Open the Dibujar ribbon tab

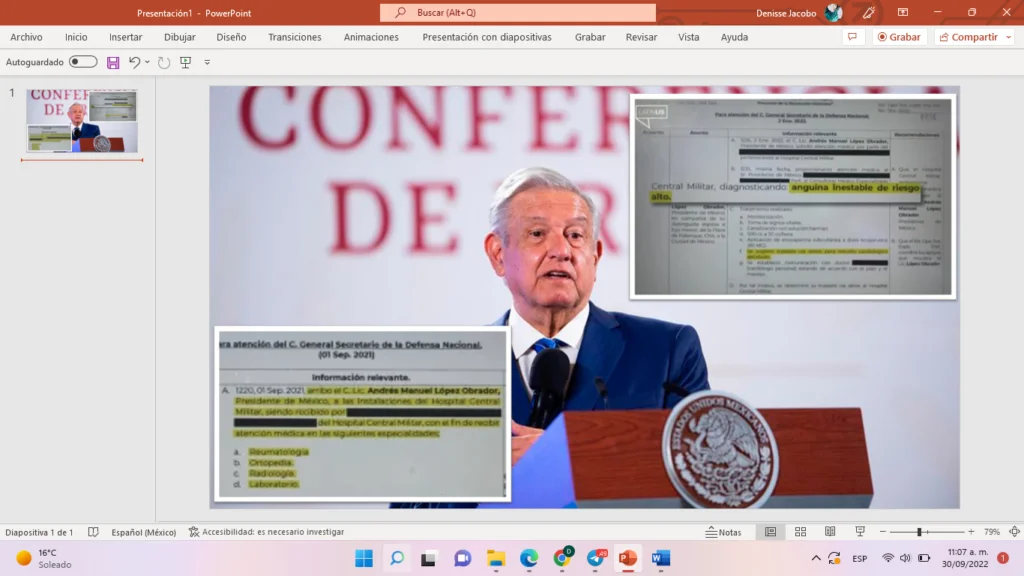180,37
